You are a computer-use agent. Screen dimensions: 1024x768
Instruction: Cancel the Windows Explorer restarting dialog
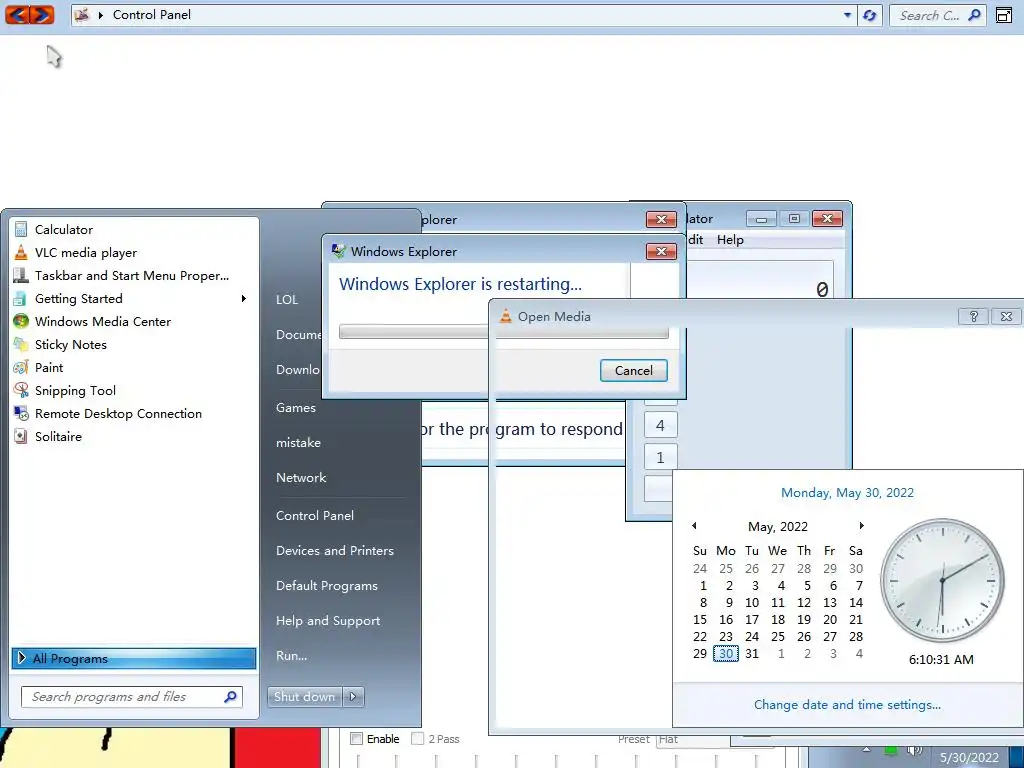point(633,370)
